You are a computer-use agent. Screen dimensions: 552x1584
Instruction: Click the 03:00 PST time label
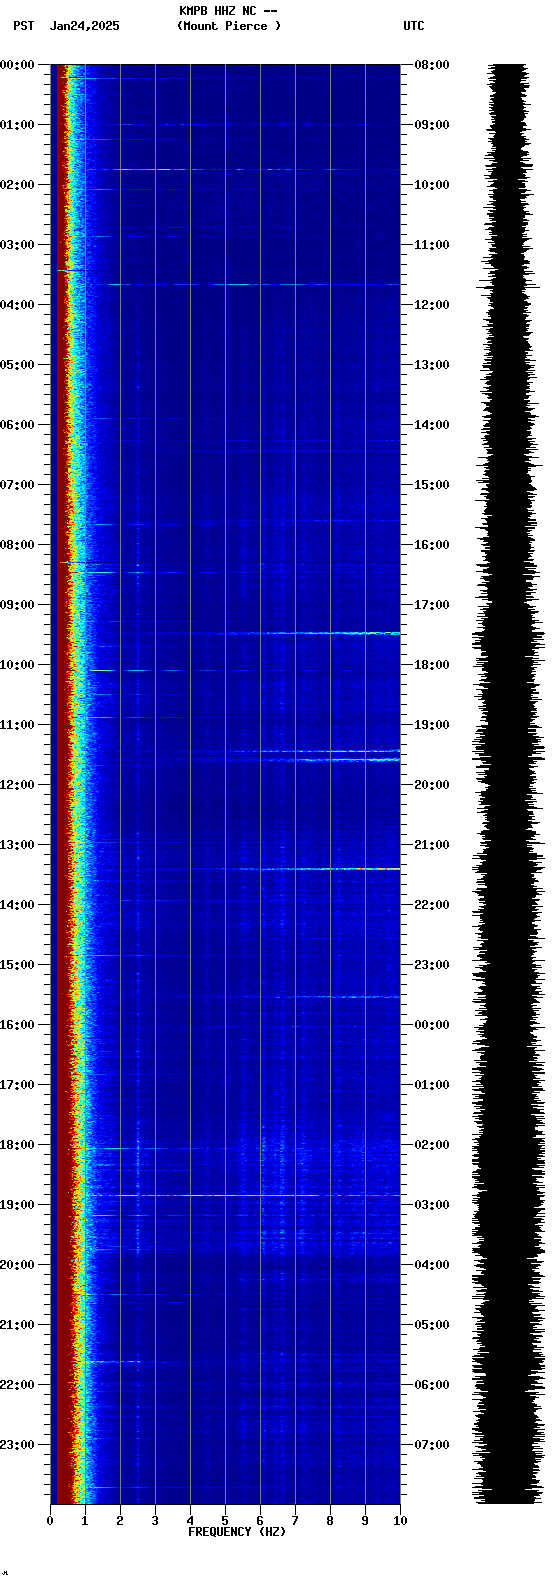pyautogui.click(x=17, y=245)
